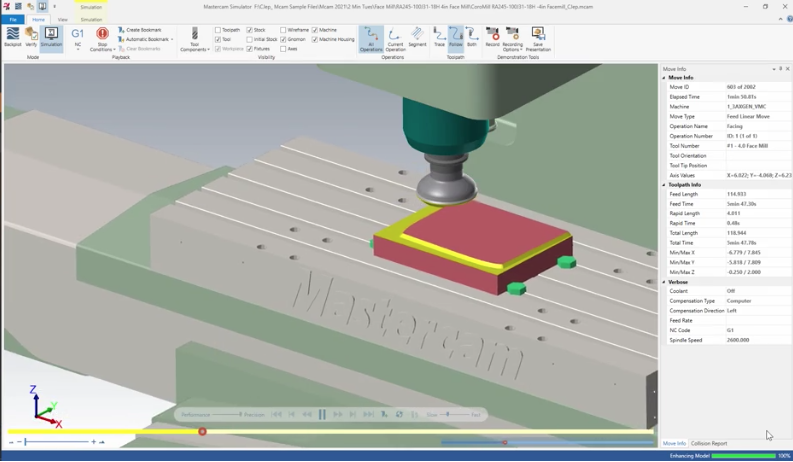This screenshot has height=462, width=793.
Task: Click the Mastercam logo icon in title bar
Action: tap(7, 7)
